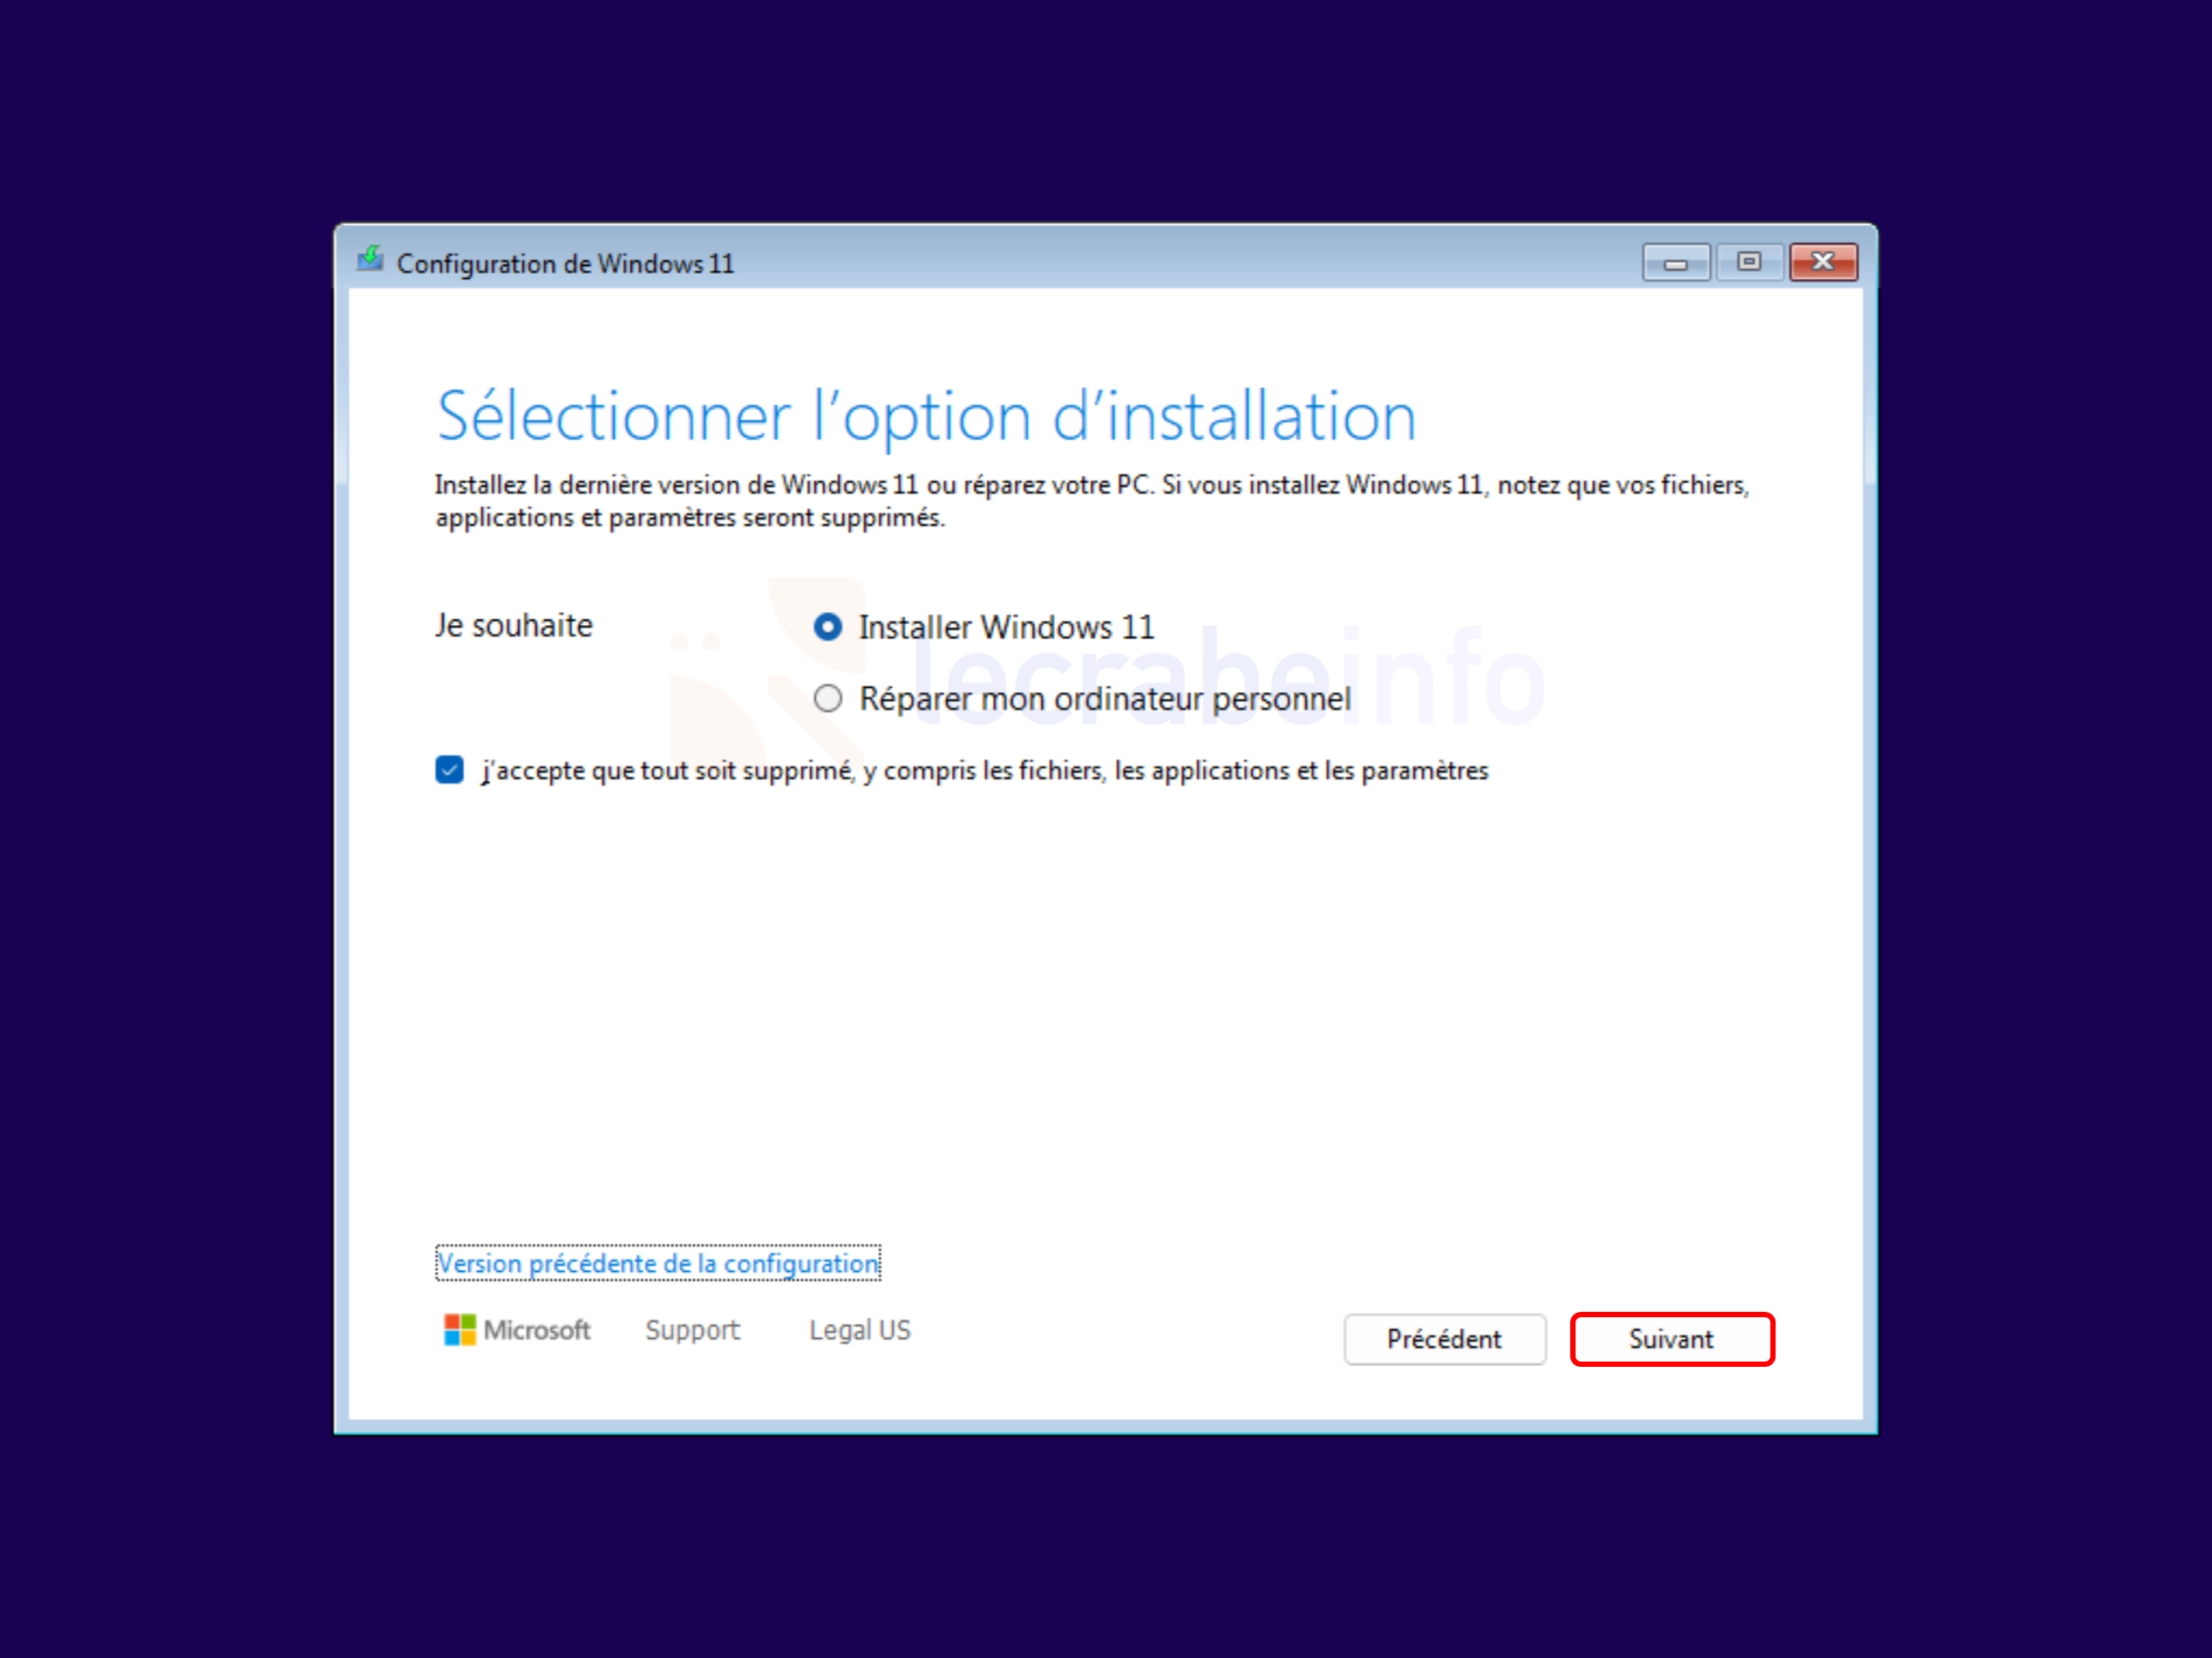Choose Réparer mon ordinateur personnel option
The image size is (2212, 1658).
(x=827, y=698)
